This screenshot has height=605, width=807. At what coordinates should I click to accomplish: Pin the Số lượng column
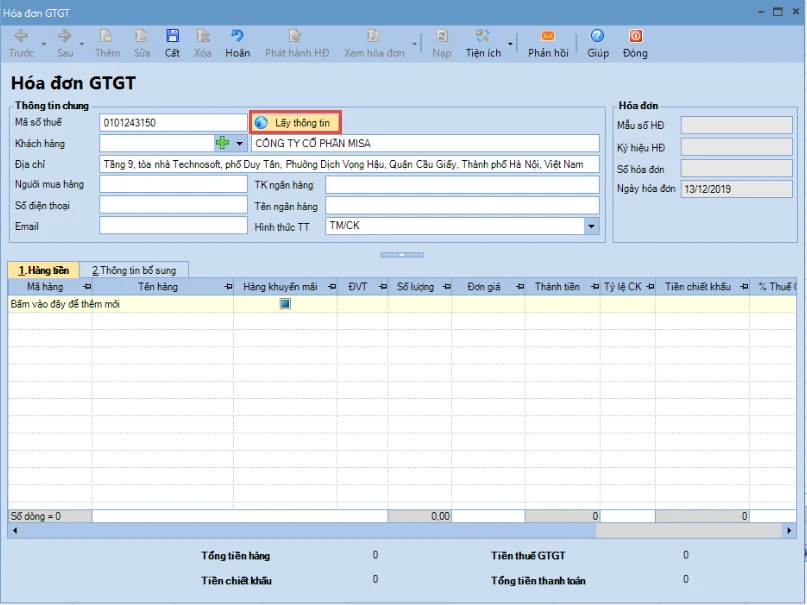[446, 287]
